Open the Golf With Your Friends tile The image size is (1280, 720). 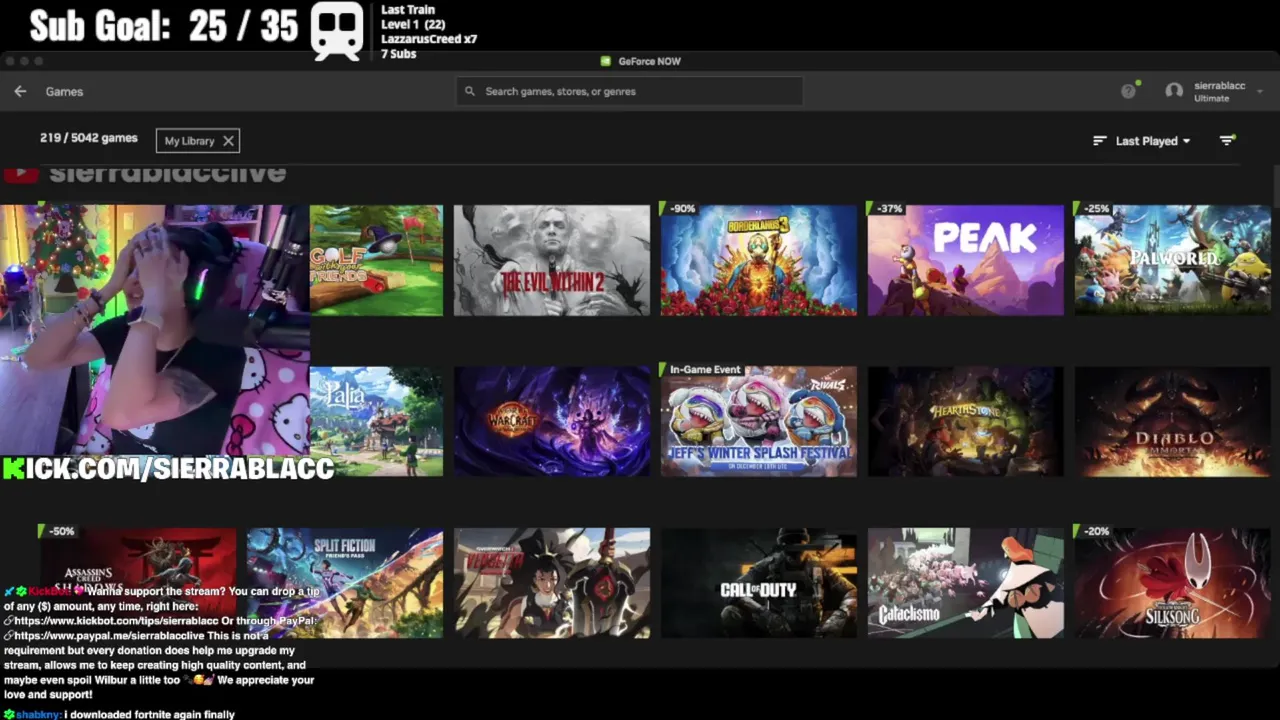(376, 260)
